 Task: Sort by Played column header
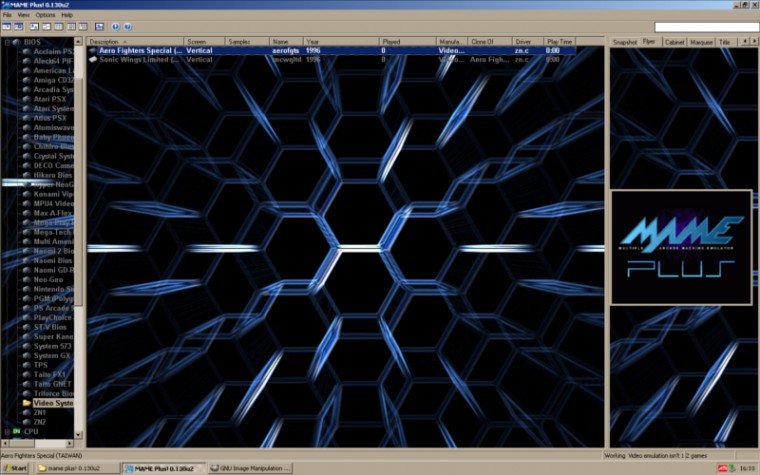pyautogui.click(x=407, y=42)
